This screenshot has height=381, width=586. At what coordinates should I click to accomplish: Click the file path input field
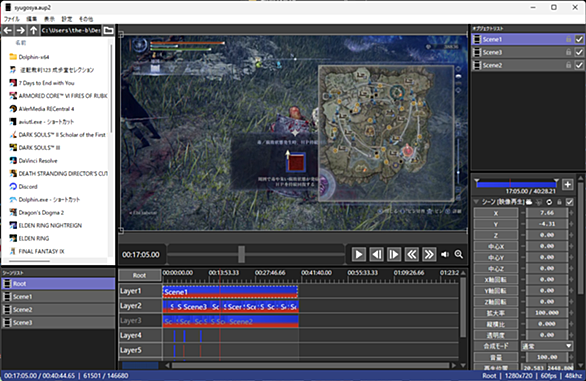(x=71, y=30)
